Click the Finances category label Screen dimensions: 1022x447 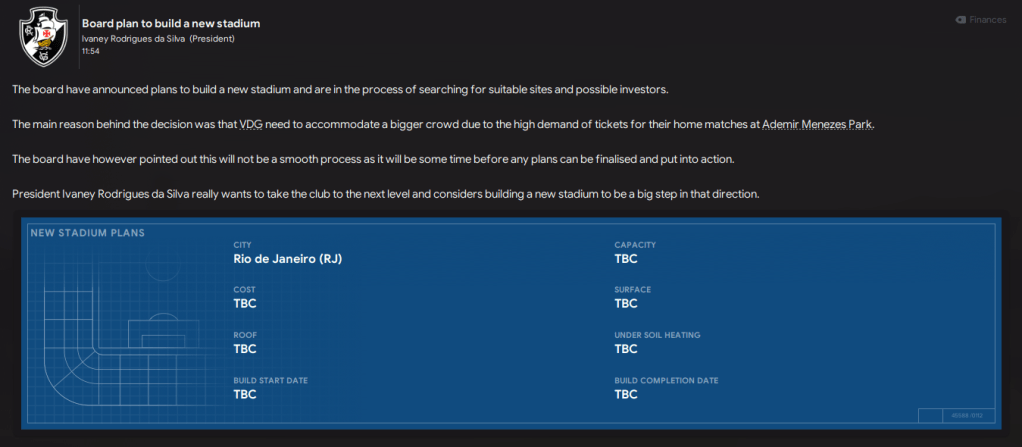click(x=988, y=19)
